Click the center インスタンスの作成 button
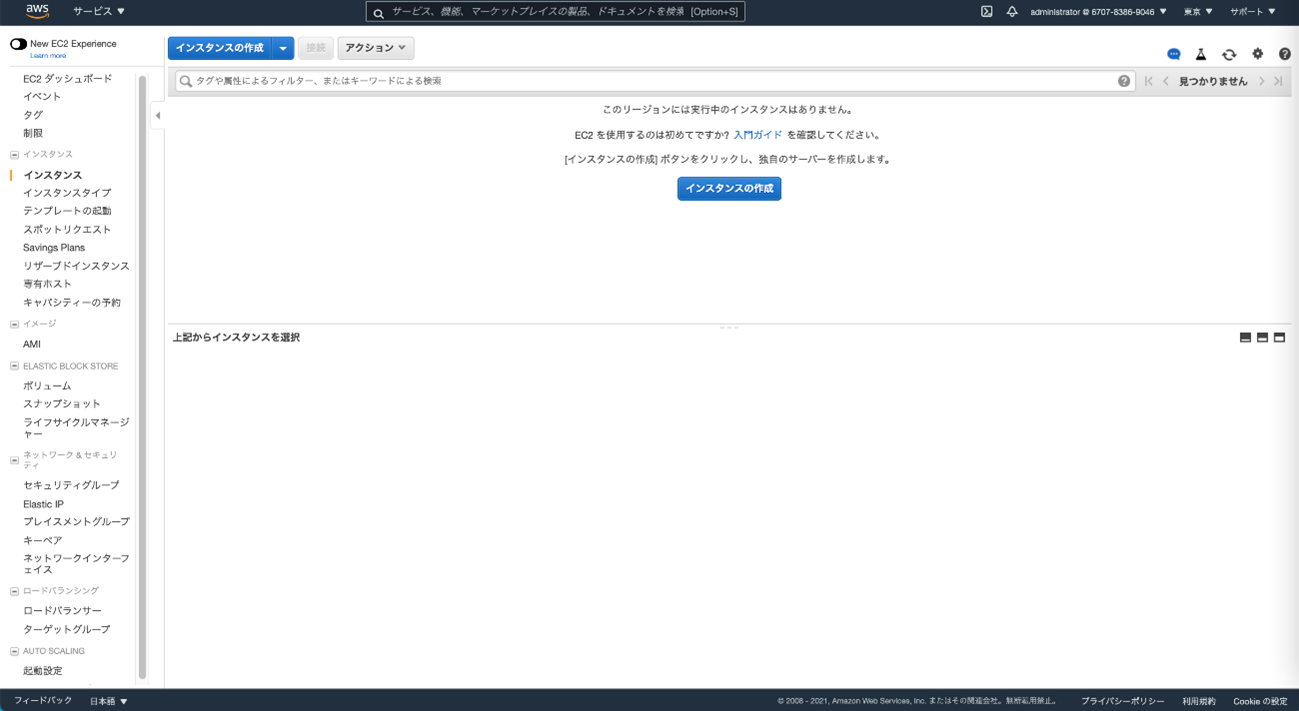The height and width of the screenshot is (711, 1299). click(x=729, y=188)
